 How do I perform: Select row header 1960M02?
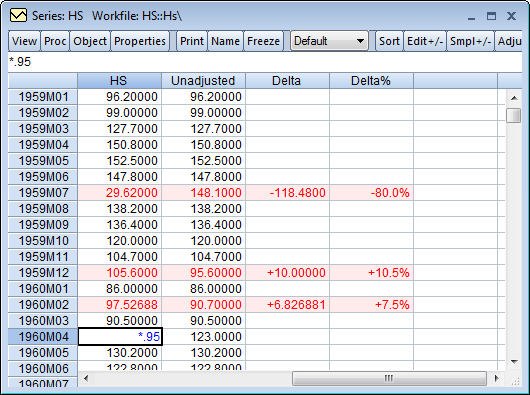(43, 305)
